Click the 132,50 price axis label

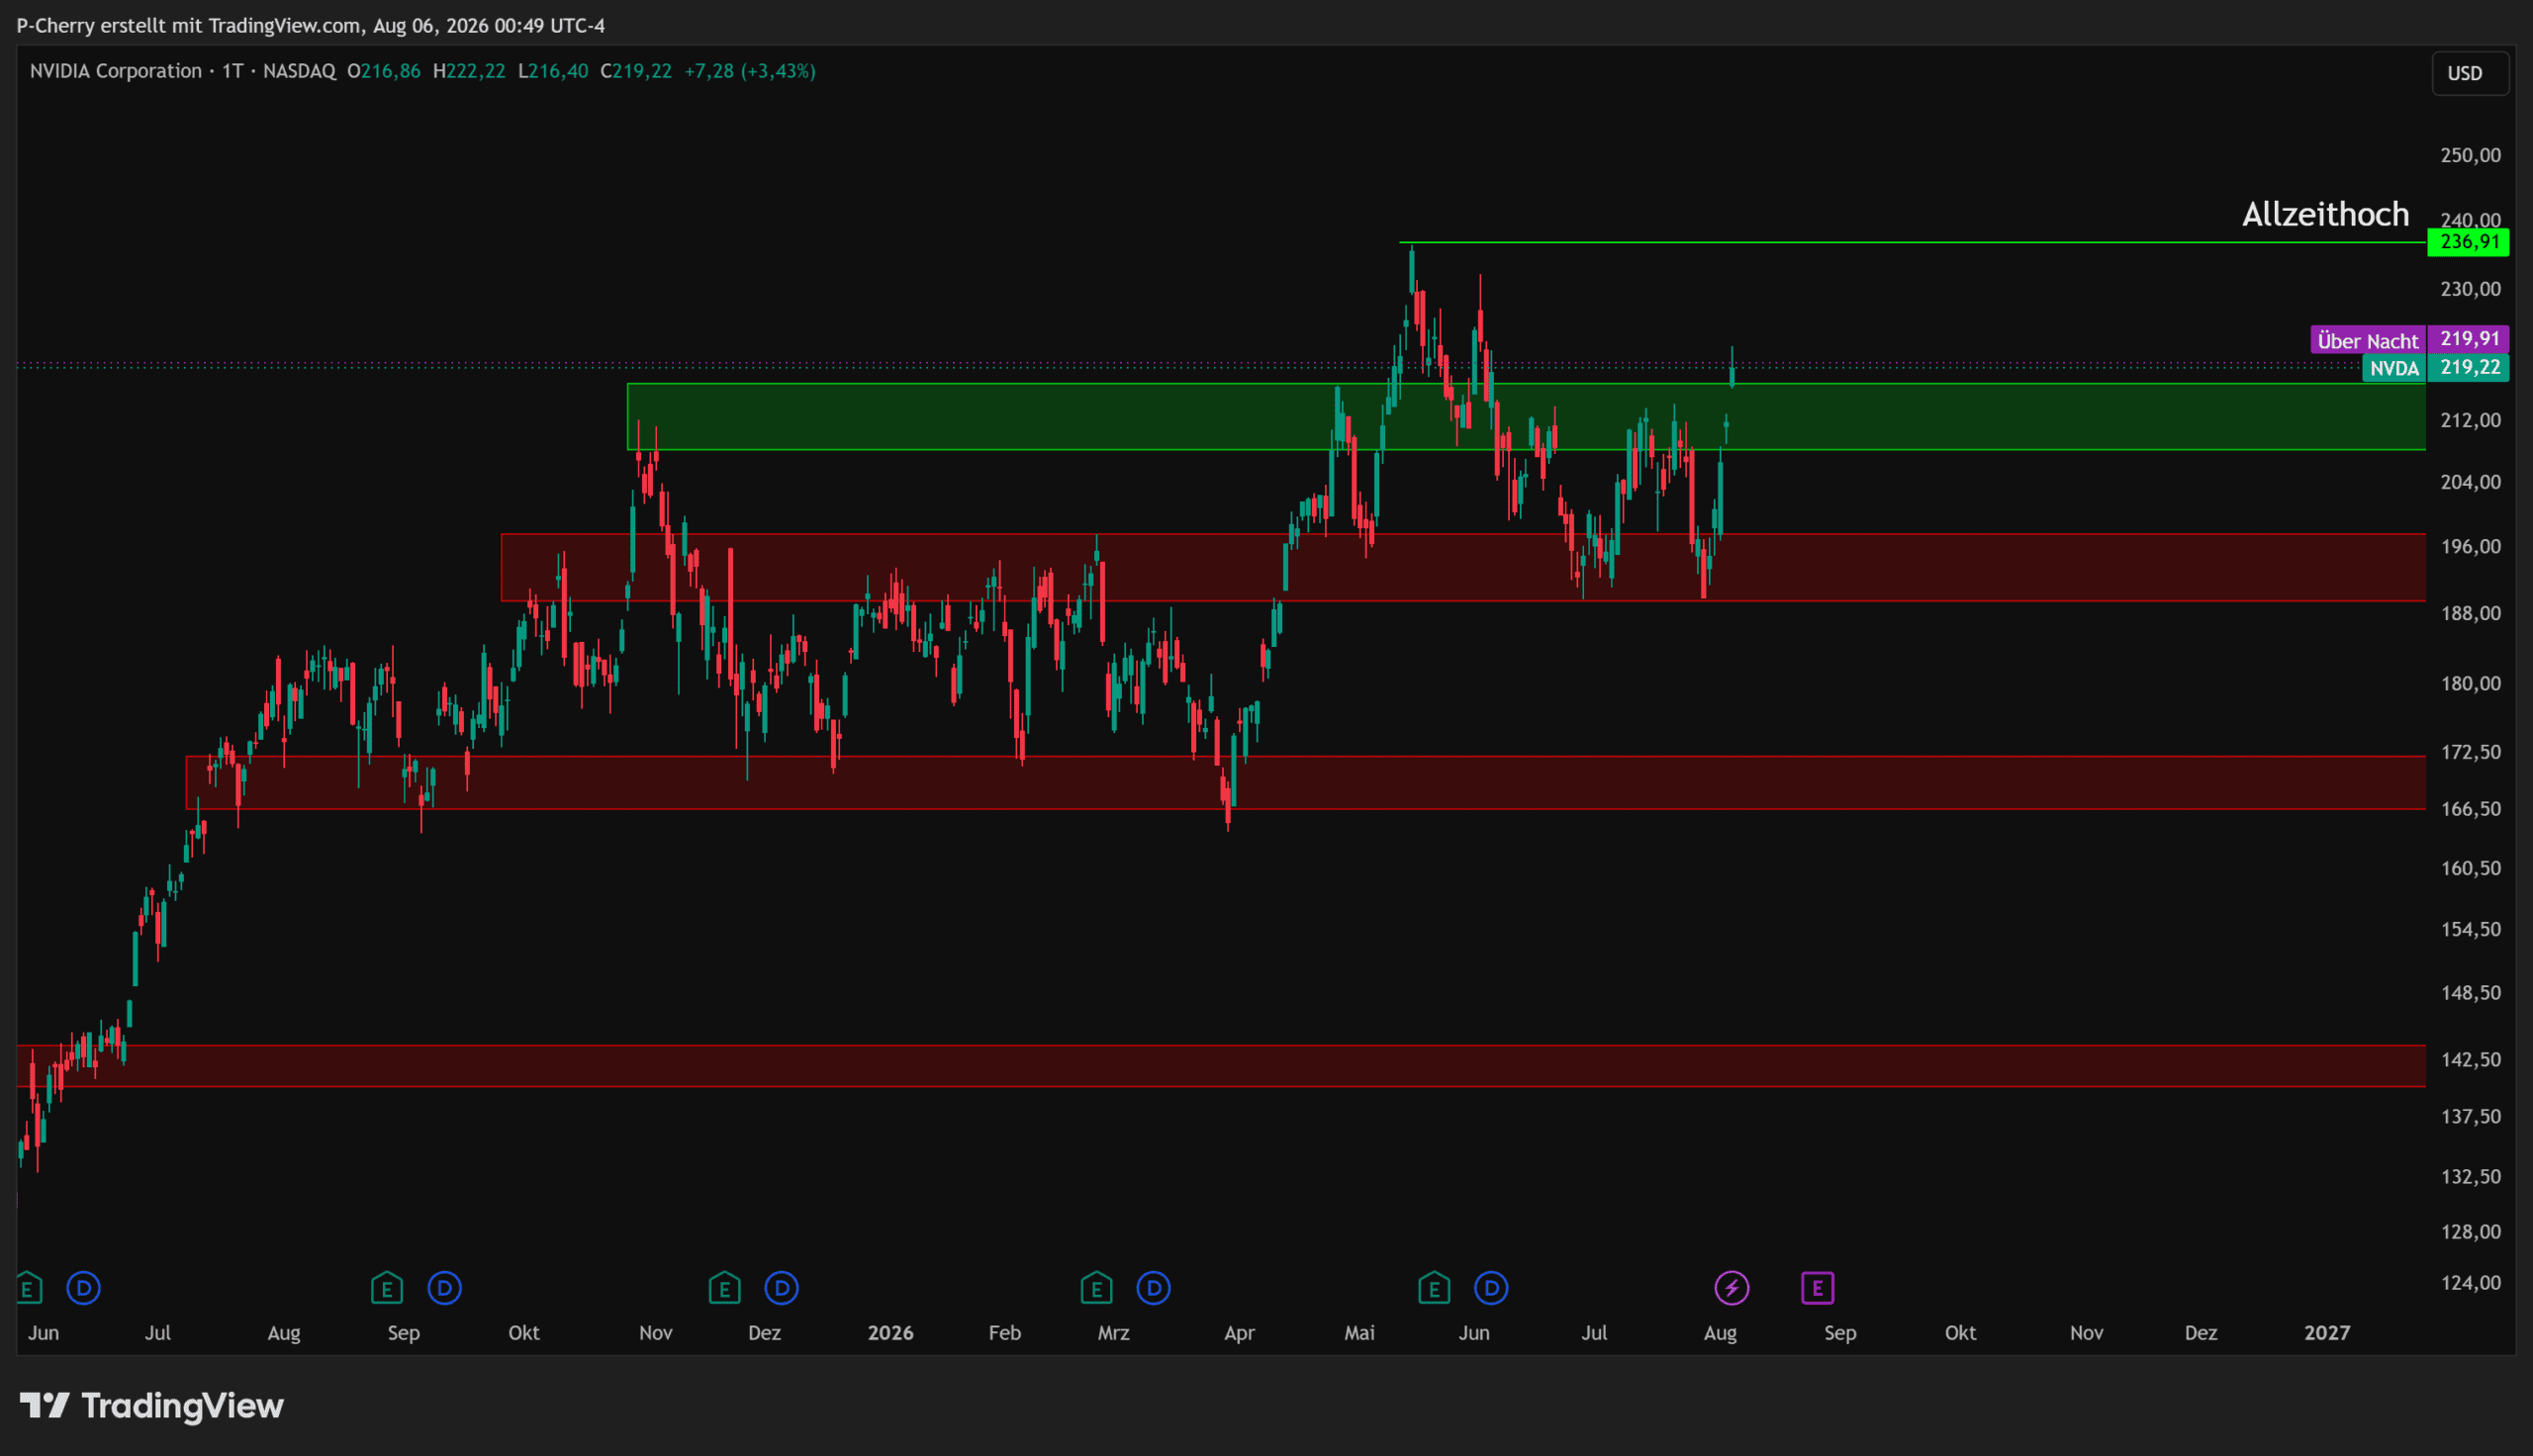(2470, 1177)
